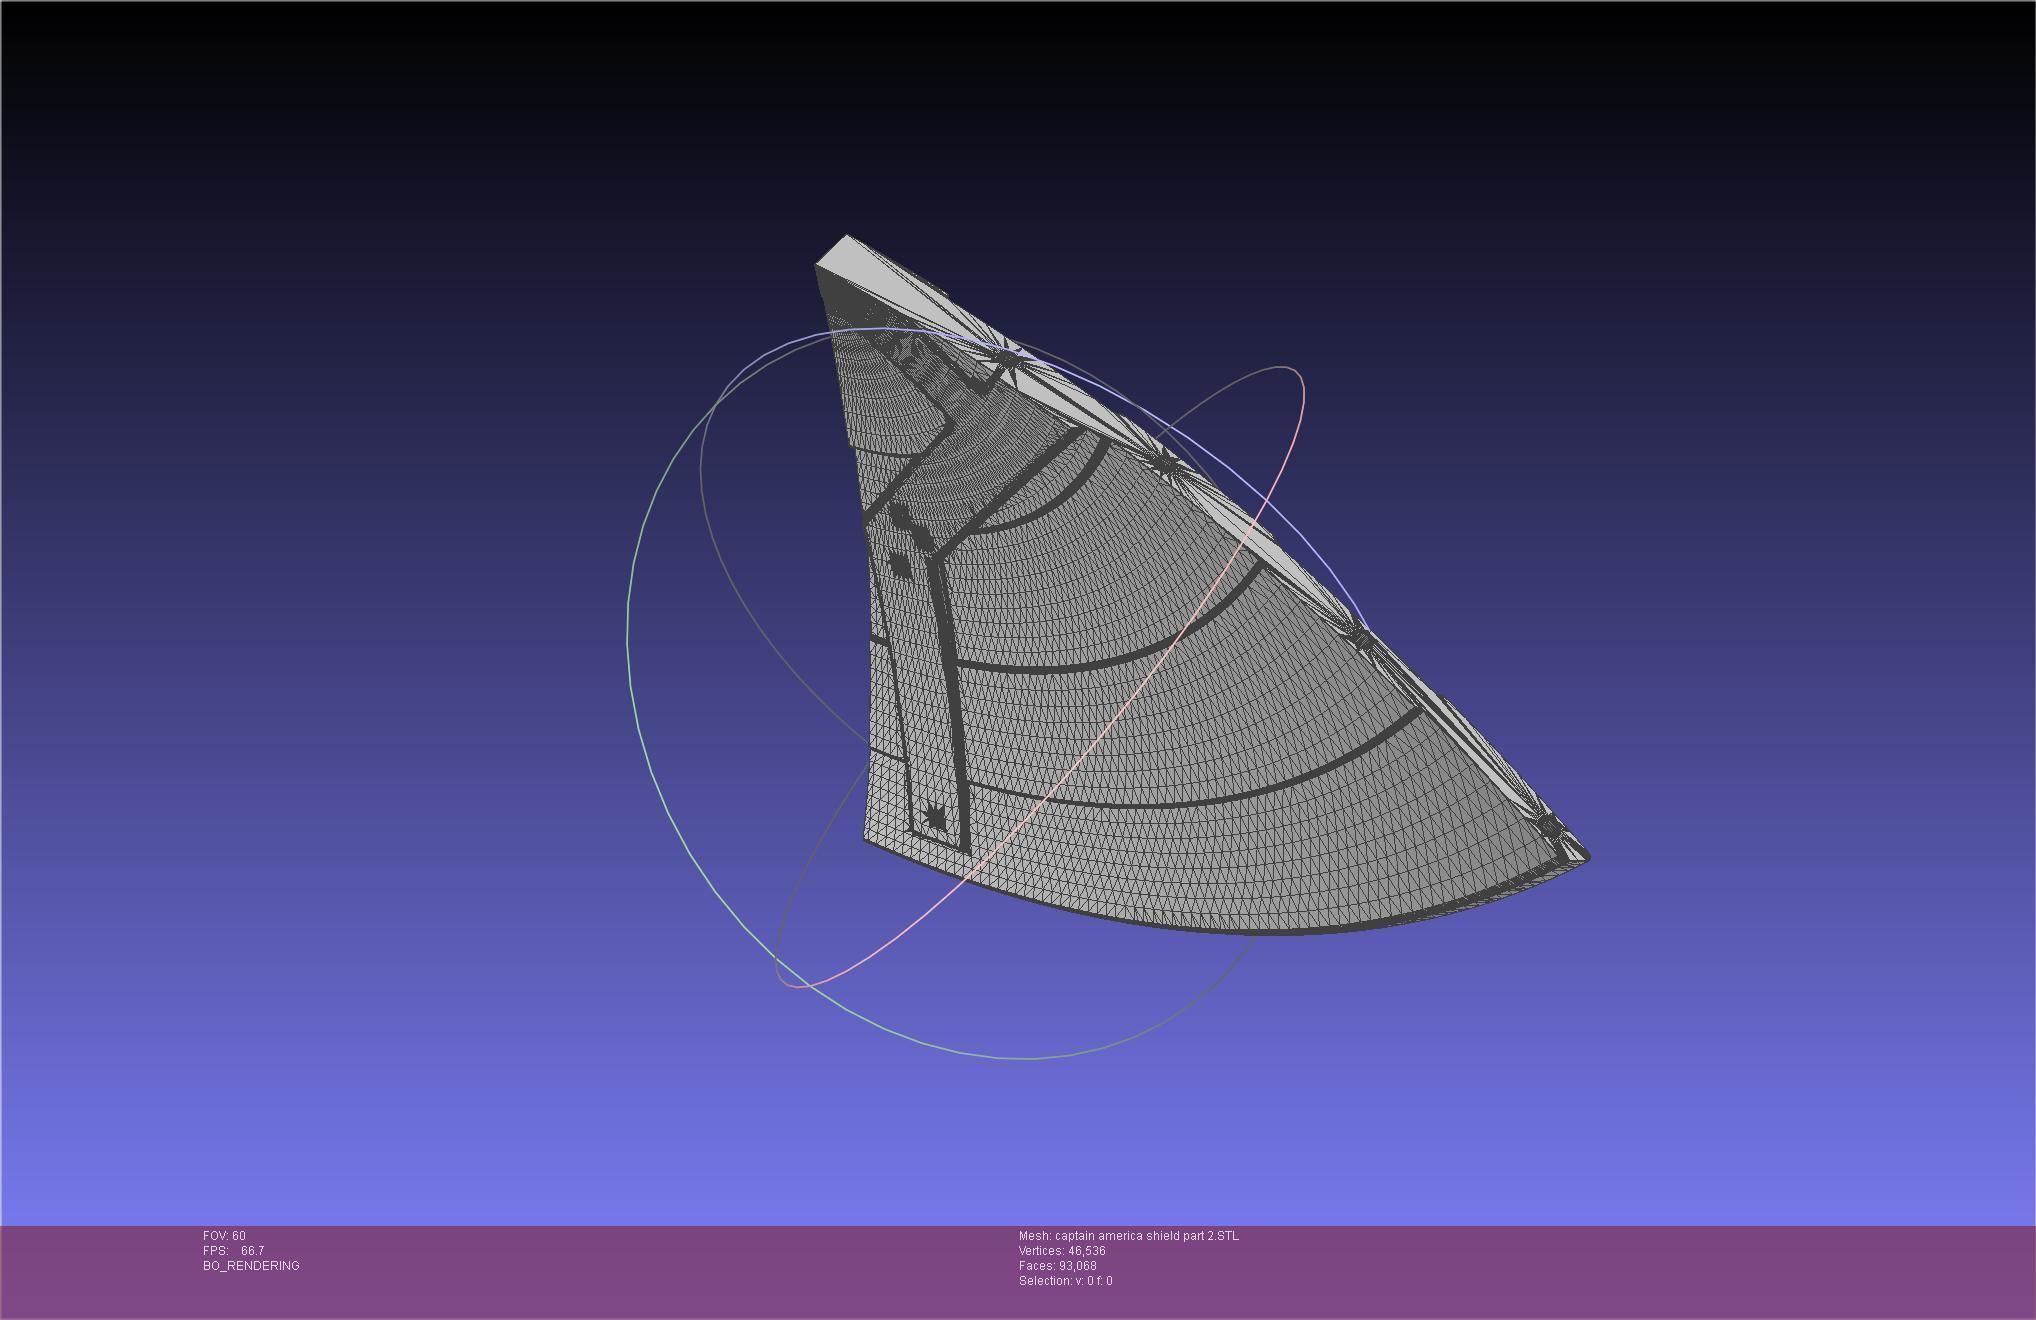The height and width of the screenshot is (1320, 2036).
Task: Click the Faces: 93,068 count
Action: point(1058,1266)
